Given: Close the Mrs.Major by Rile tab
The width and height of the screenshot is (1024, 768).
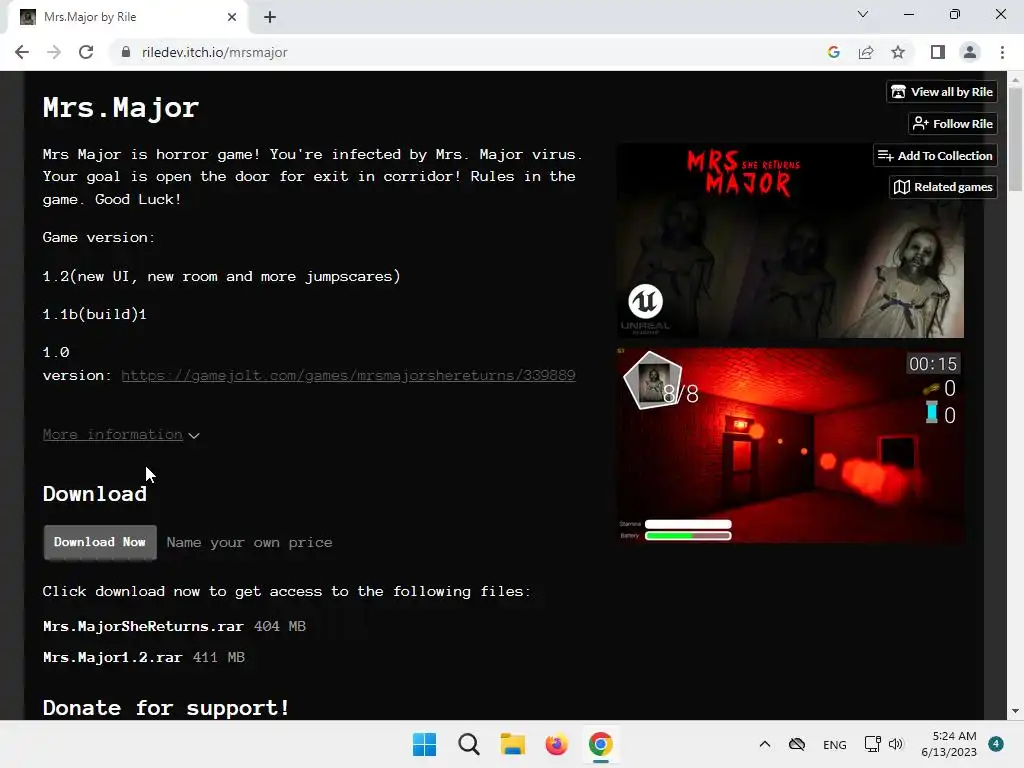Looking at the screenshot, I should pos(232,17).
